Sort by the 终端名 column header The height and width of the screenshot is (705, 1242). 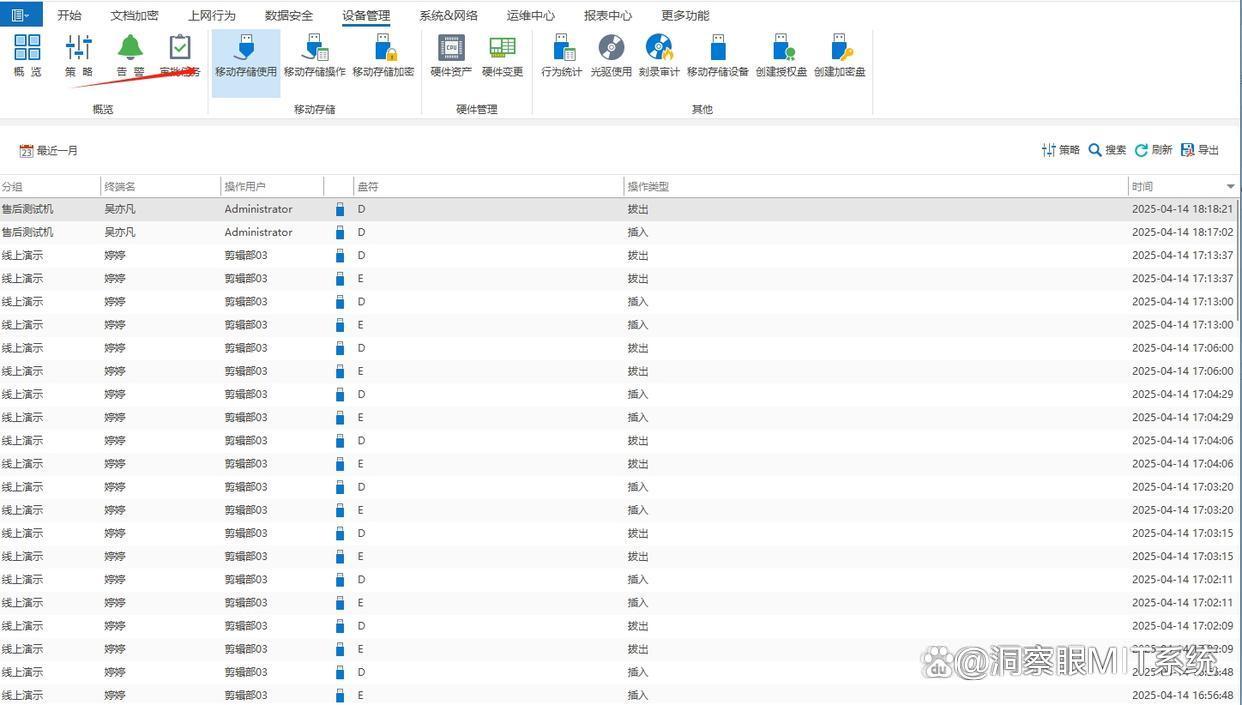tap(160, 187)
